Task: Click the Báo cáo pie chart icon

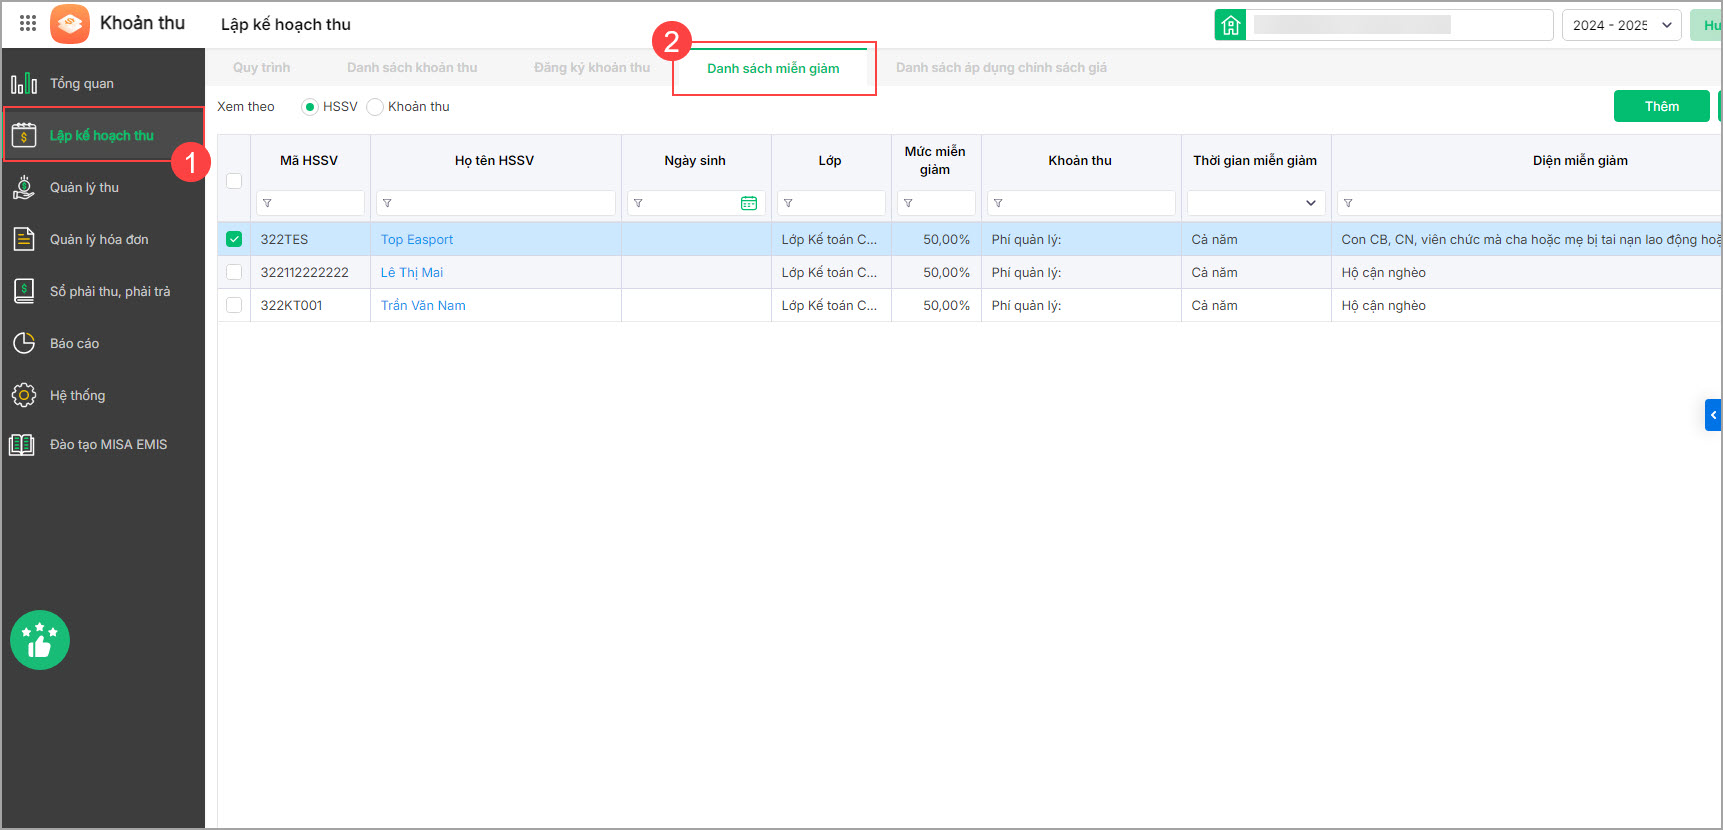Action: 24,343
